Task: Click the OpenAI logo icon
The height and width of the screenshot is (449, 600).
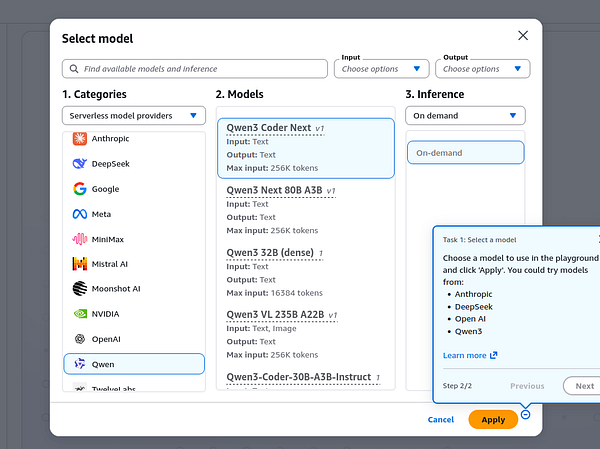Action: [80, 339]
